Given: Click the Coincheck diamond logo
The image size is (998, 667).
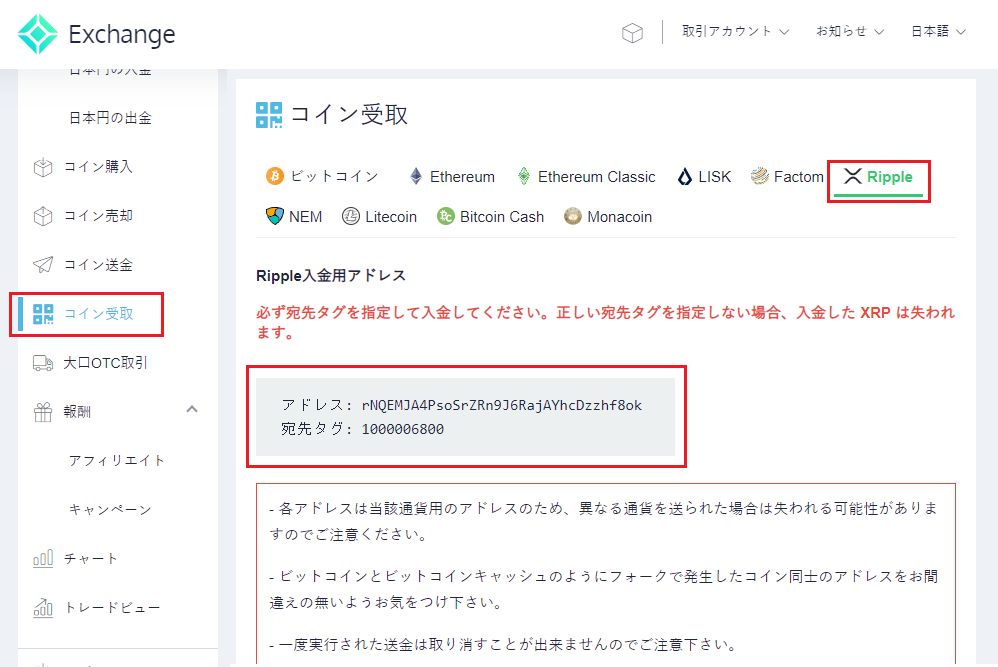Looking at the screenshot, I should pos(38,34).
